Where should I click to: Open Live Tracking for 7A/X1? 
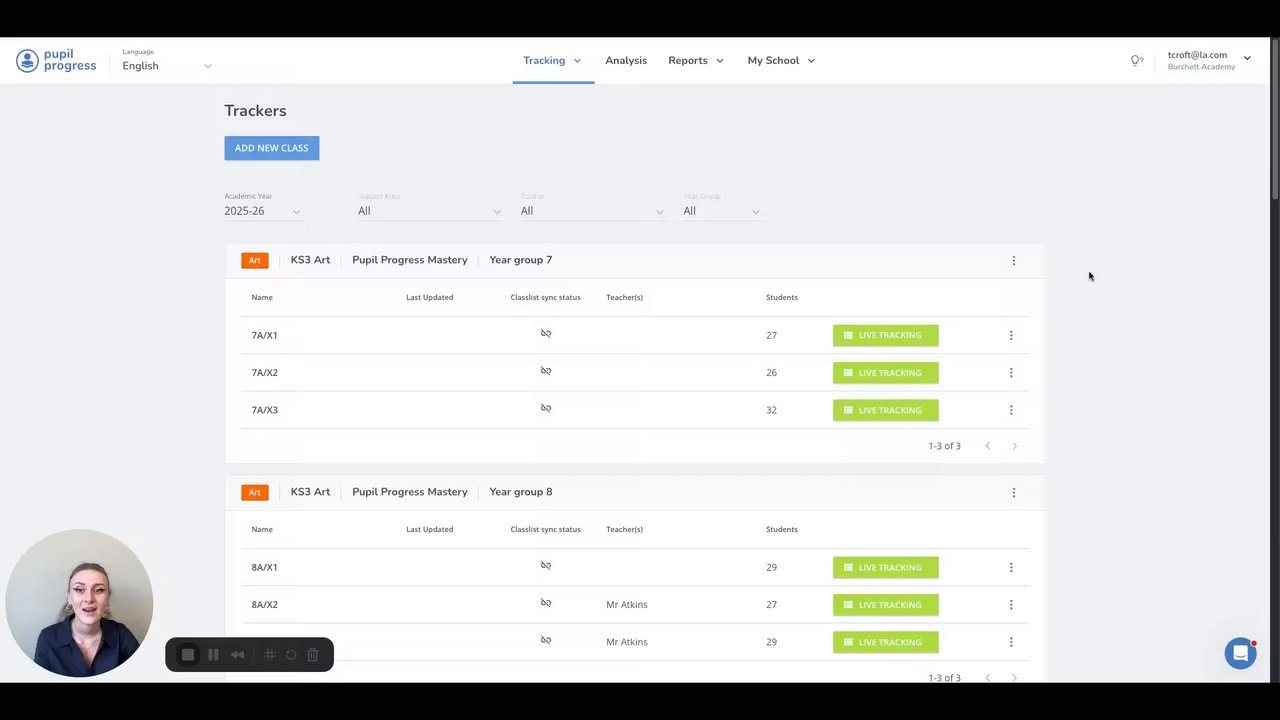pos(886,335)
